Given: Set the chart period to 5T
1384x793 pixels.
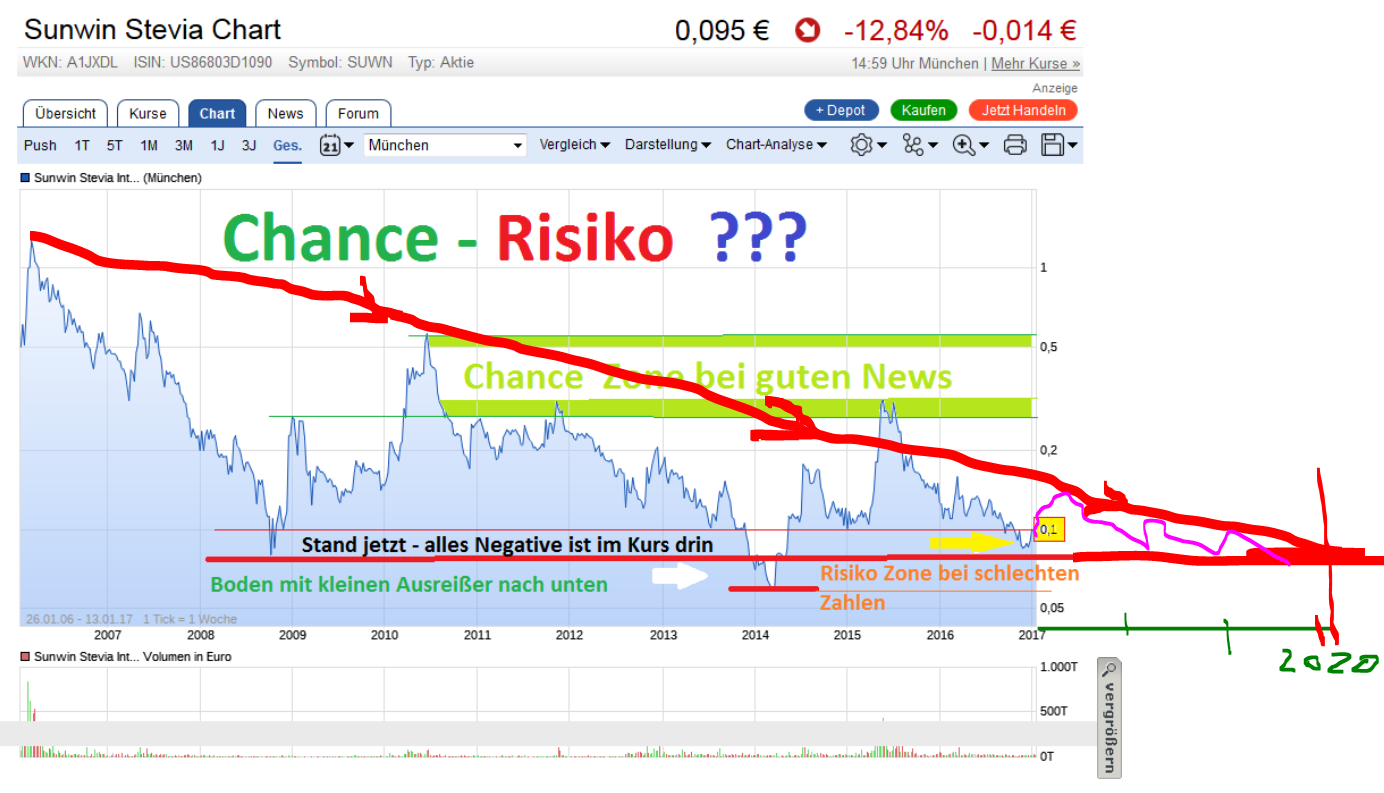Looking at the screenshot, I should tap(115, 145).
